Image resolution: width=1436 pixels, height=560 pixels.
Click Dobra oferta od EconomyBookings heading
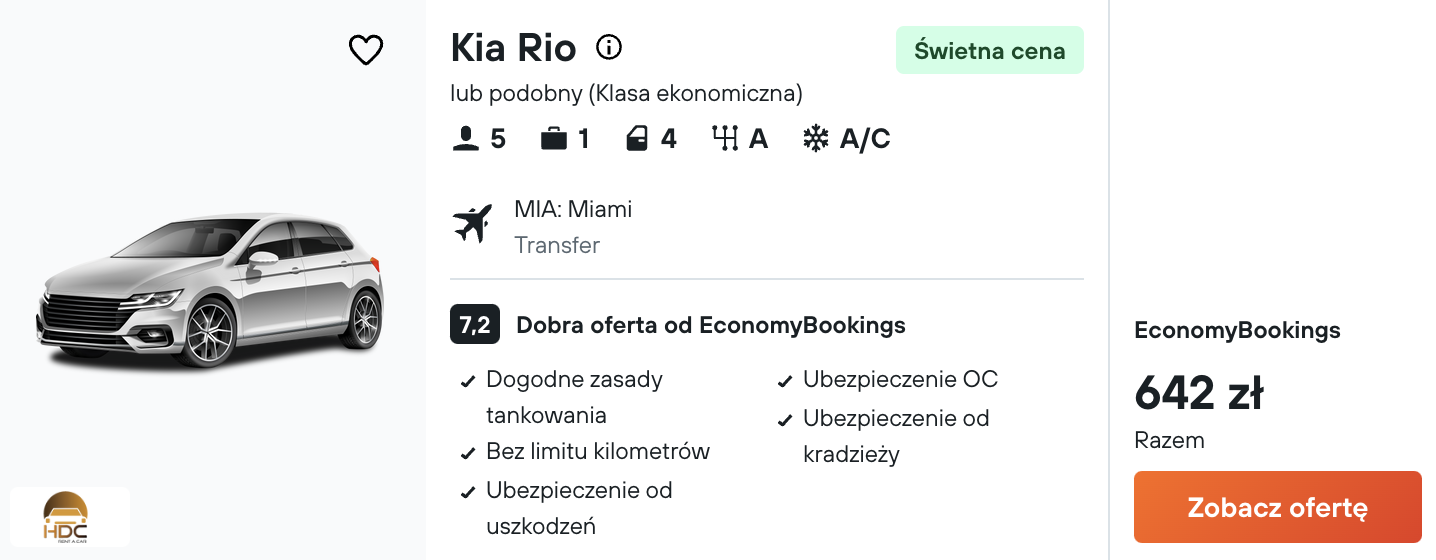pos(711,325)
